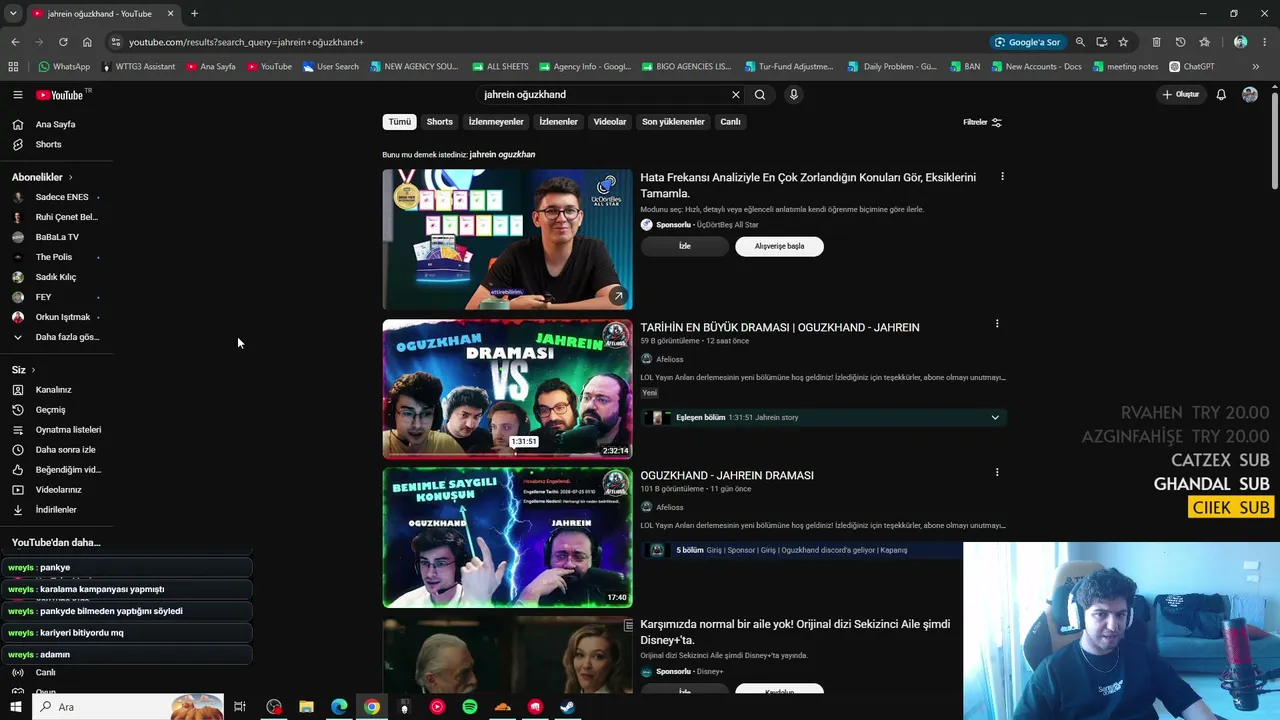The width and height of the screenshot is (1280, 720).
Task: Run search with the magnifier button
Action: 760,95
